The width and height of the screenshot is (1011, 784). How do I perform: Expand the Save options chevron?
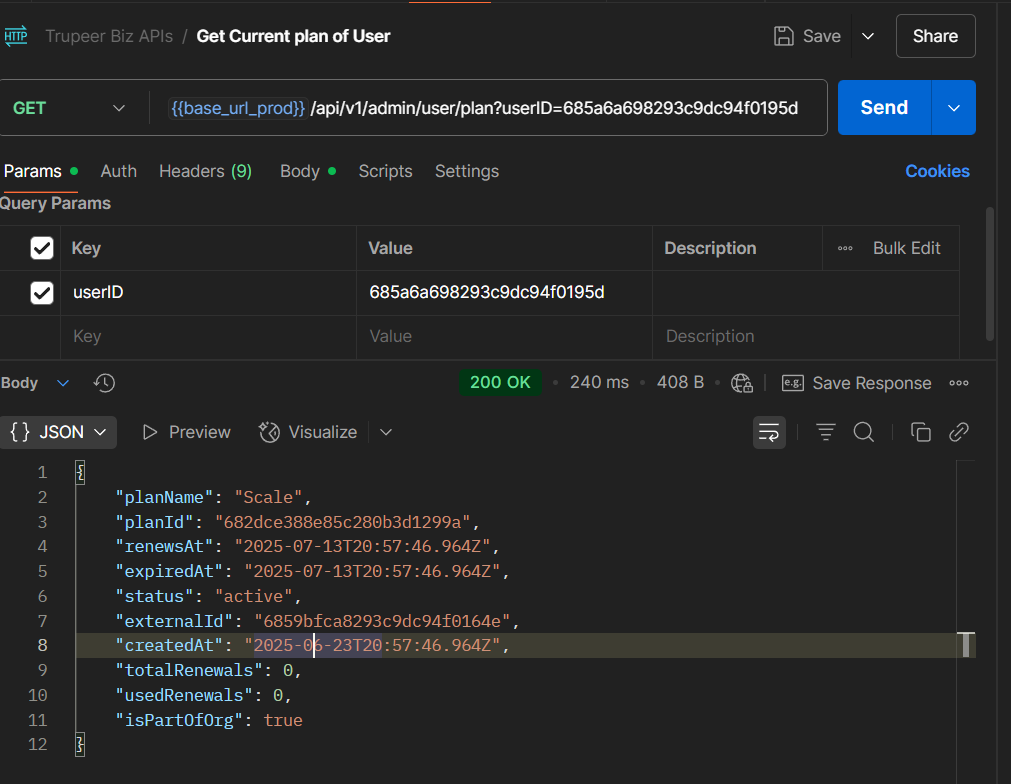(x=868, y=36)
